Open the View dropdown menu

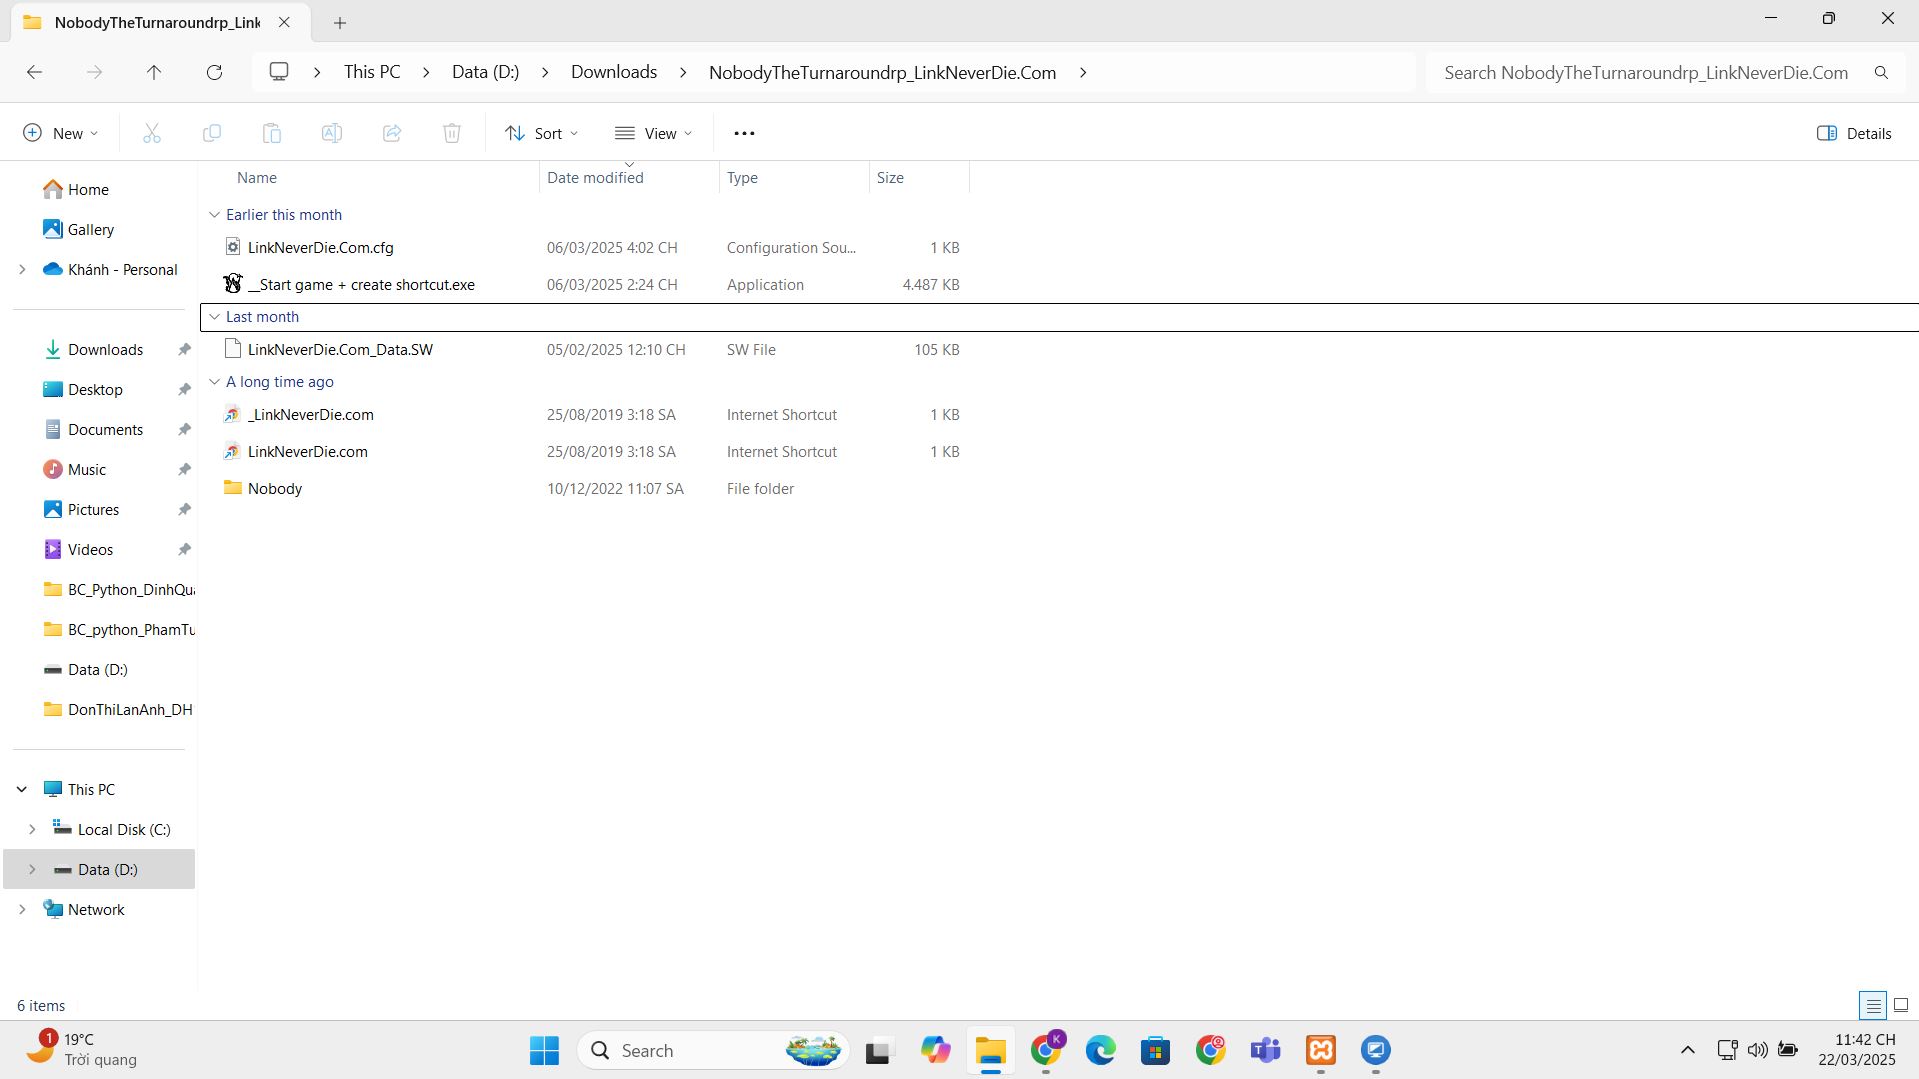654,133
